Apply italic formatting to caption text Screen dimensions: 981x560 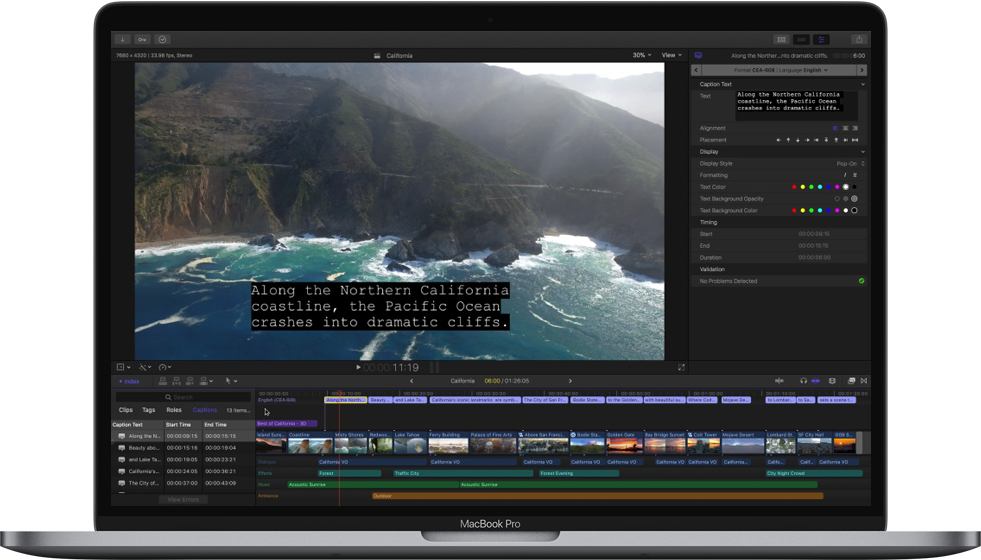pyautogui.click(x=845, y=175)
